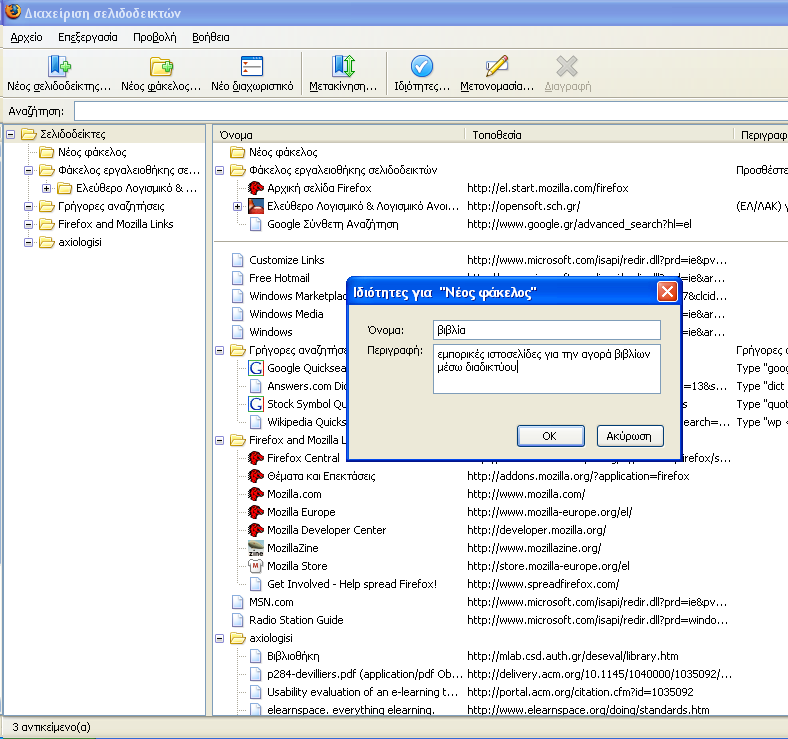Collapse axiologisi folder in main list
Viewport: 788px width, 739px height.
pos(220,638)
